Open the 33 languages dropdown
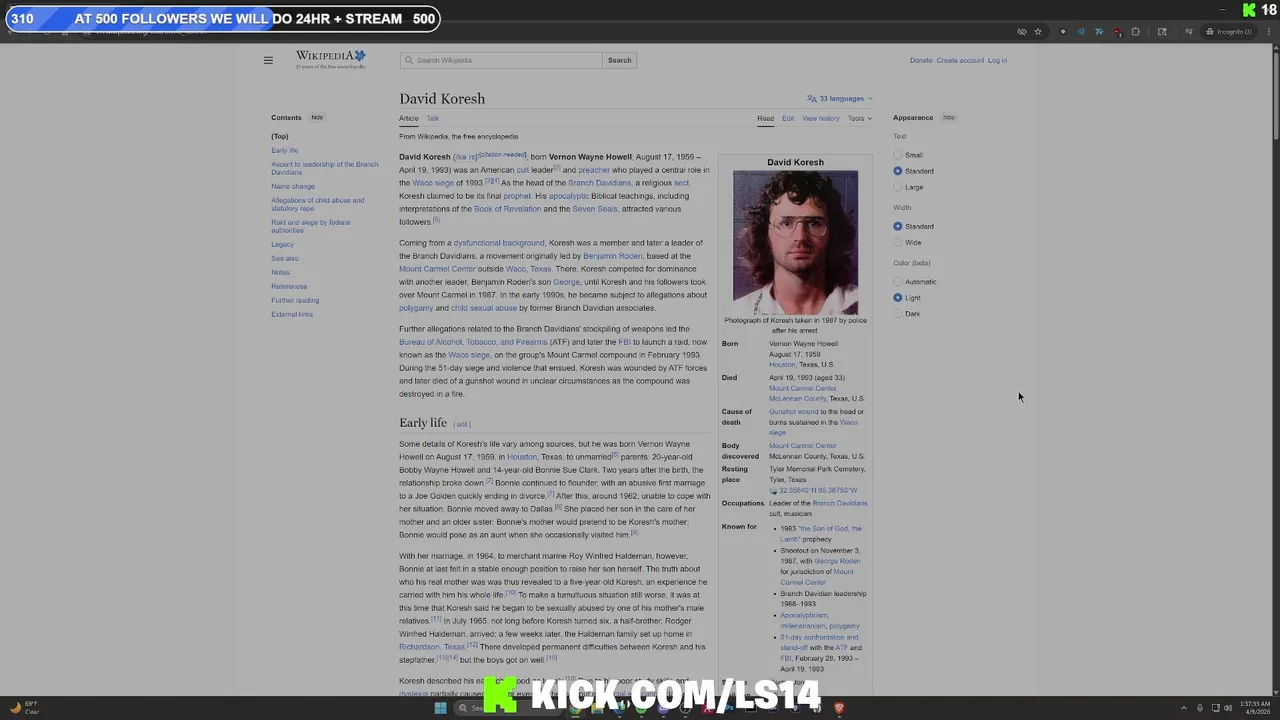This screenshot has width=1280, height=720. [x=840, y=99]
